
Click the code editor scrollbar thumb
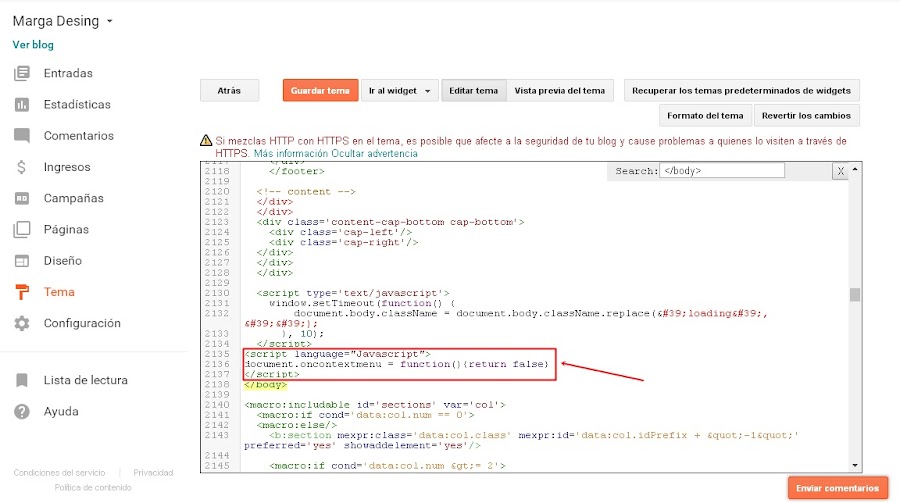tap(855, 295)
